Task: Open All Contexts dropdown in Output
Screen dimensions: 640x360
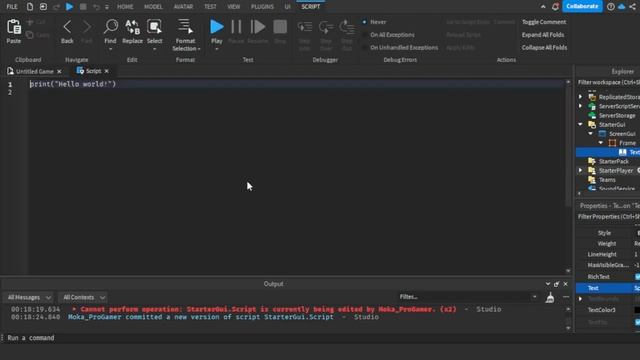Action: pos(83,298)
